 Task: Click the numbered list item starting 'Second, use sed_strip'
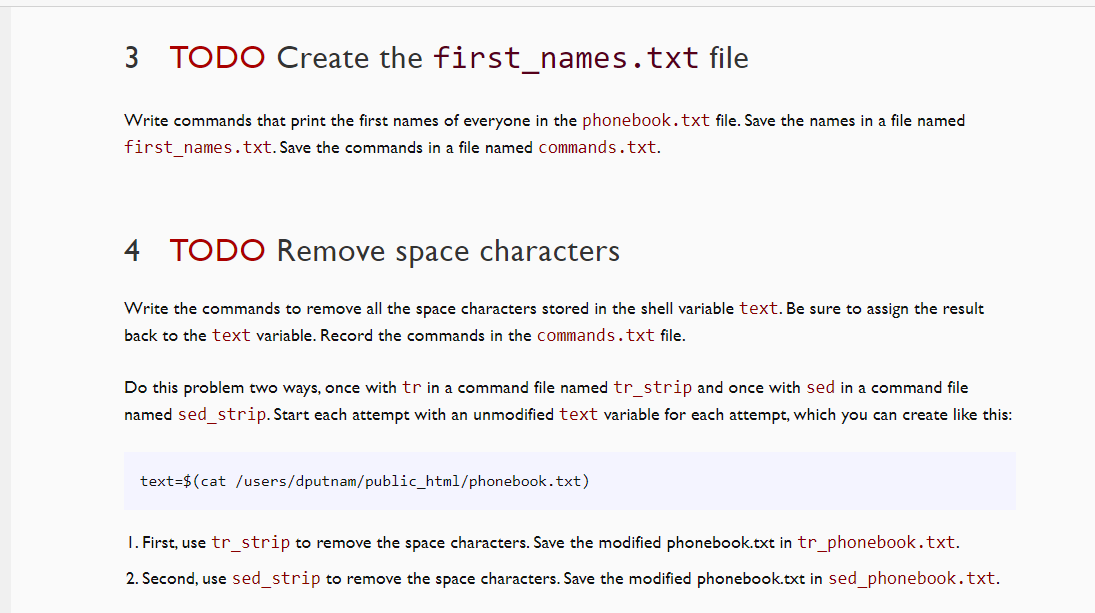click(400, 578)
